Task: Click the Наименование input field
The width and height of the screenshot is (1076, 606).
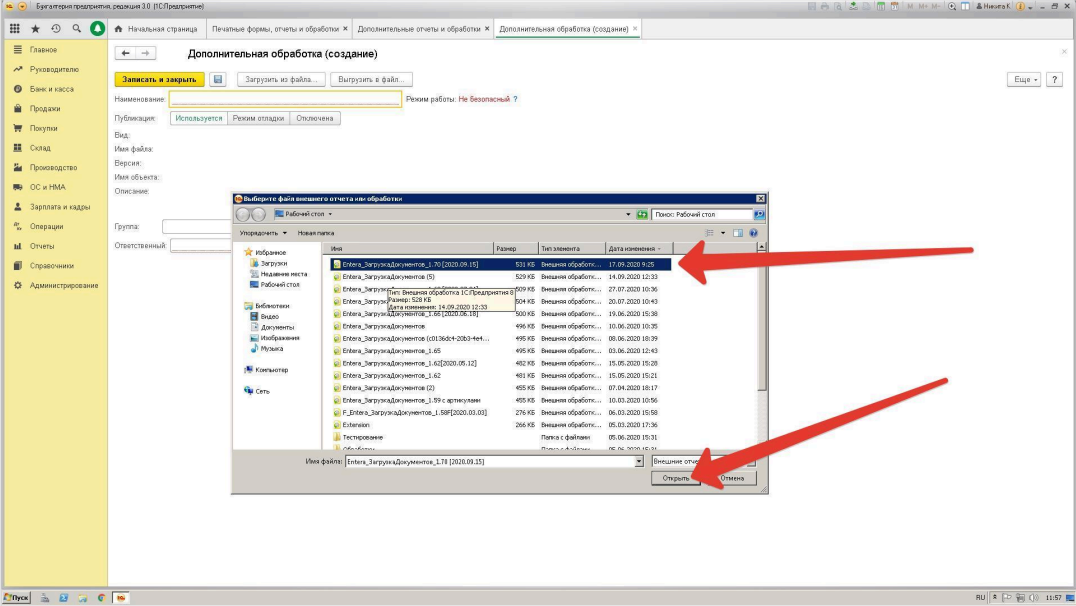Action: pyautogui.click(x=285, y=99)
